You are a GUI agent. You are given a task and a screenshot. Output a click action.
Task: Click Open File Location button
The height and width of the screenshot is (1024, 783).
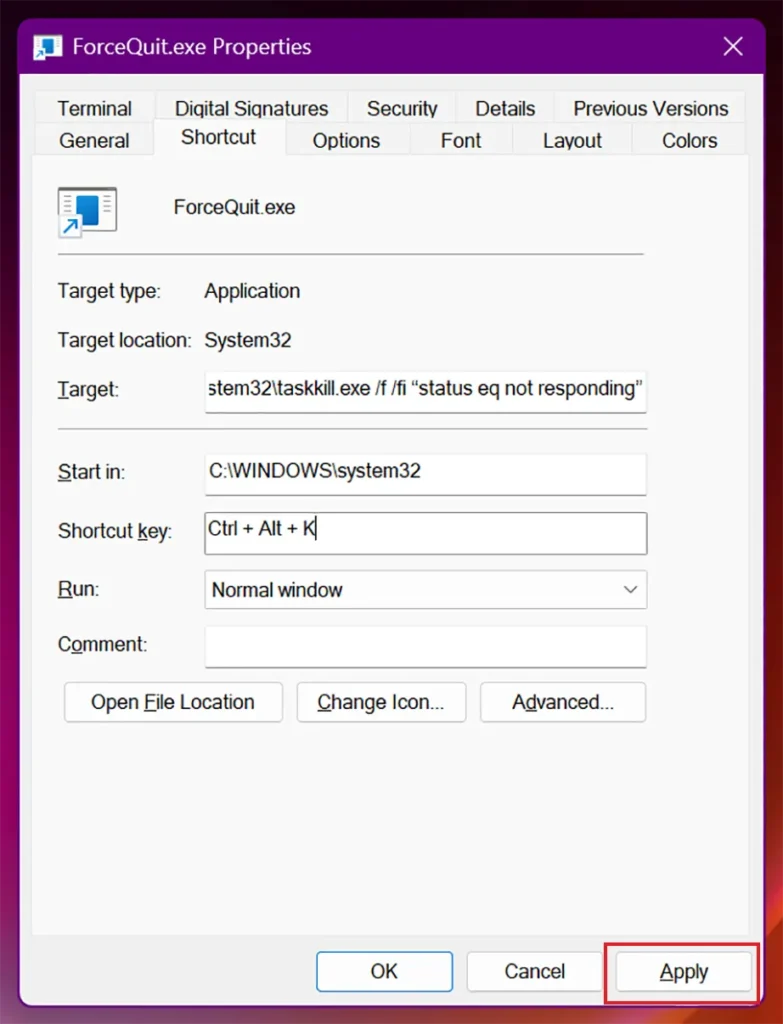[x=173, y=702]
